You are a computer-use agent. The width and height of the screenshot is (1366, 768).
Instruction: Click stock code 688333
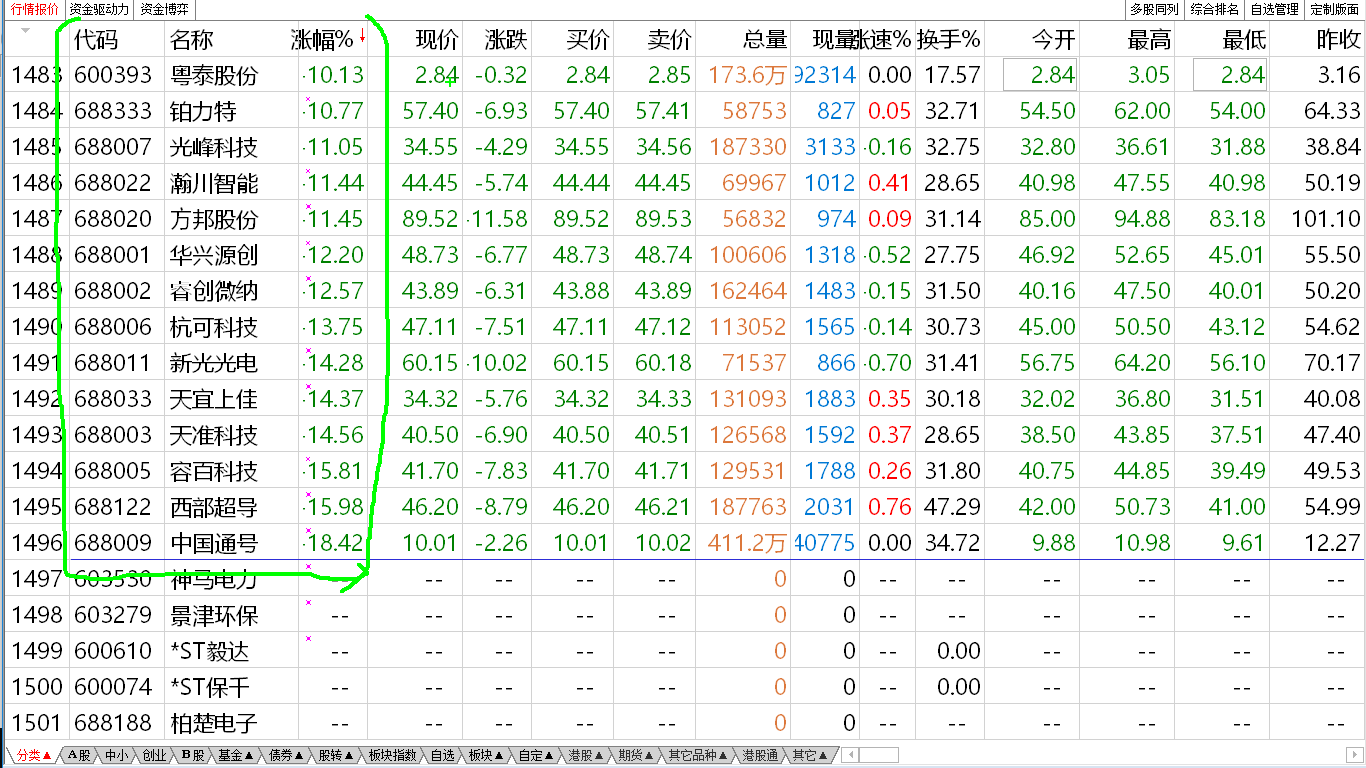[113, 111]
